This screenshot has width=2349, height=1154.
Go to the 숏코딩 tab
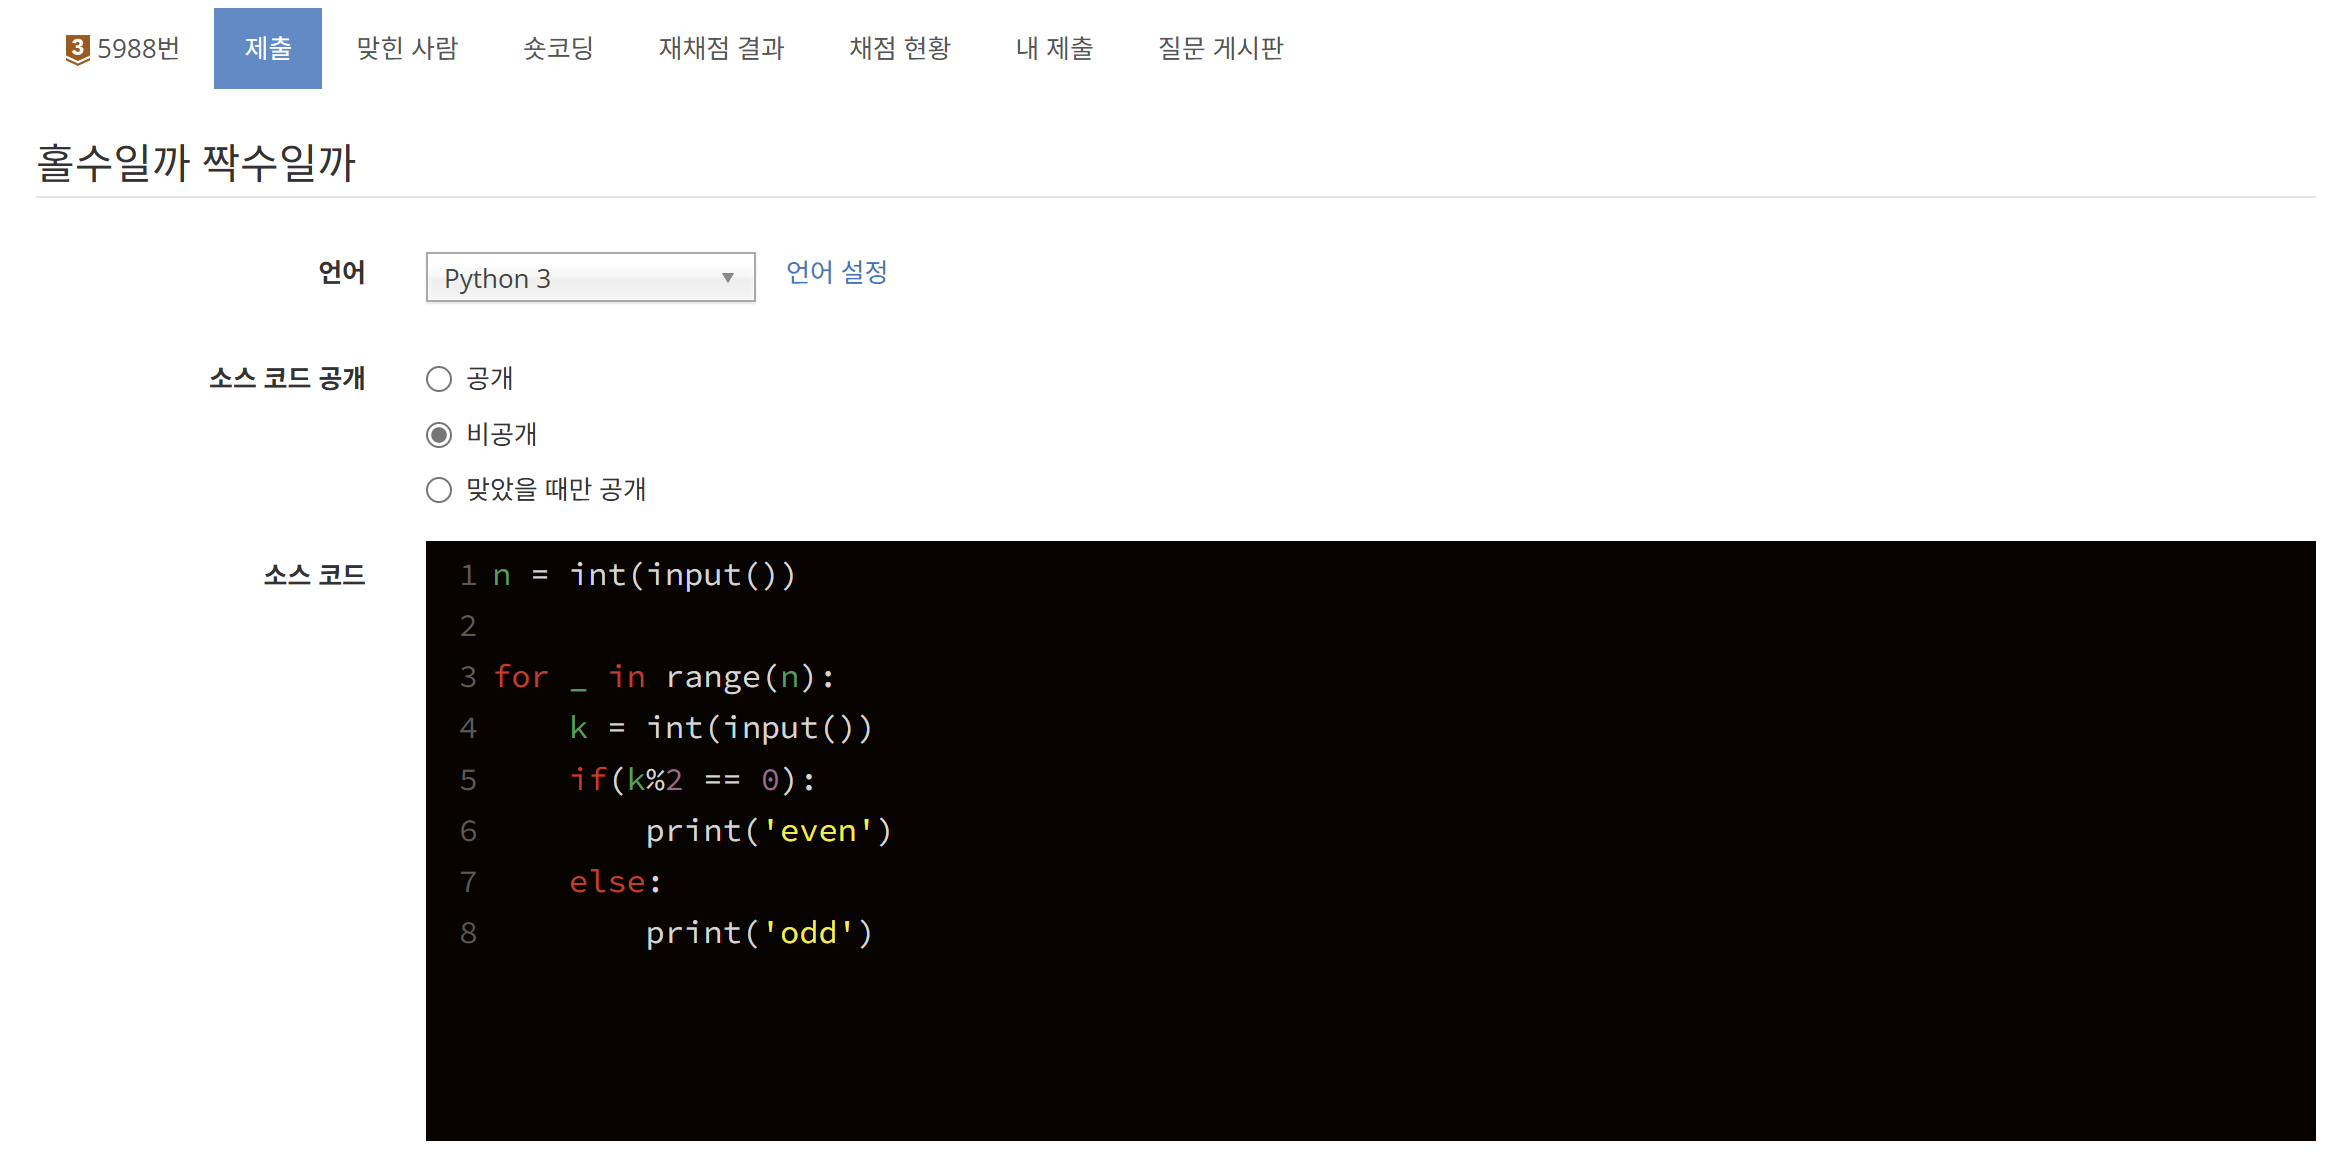558,49
